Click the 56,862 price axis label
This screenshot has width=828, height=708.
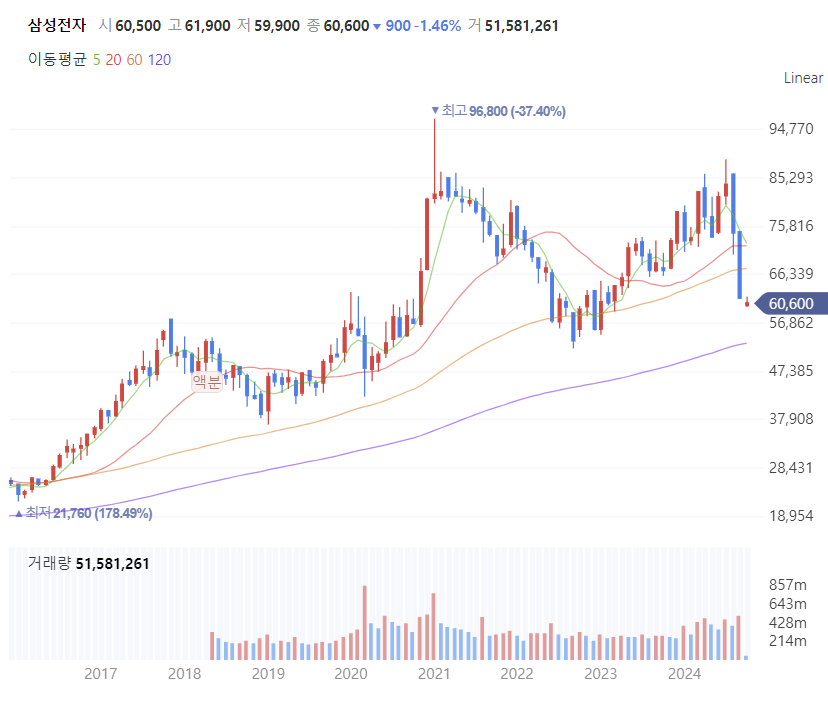(791, 323)
